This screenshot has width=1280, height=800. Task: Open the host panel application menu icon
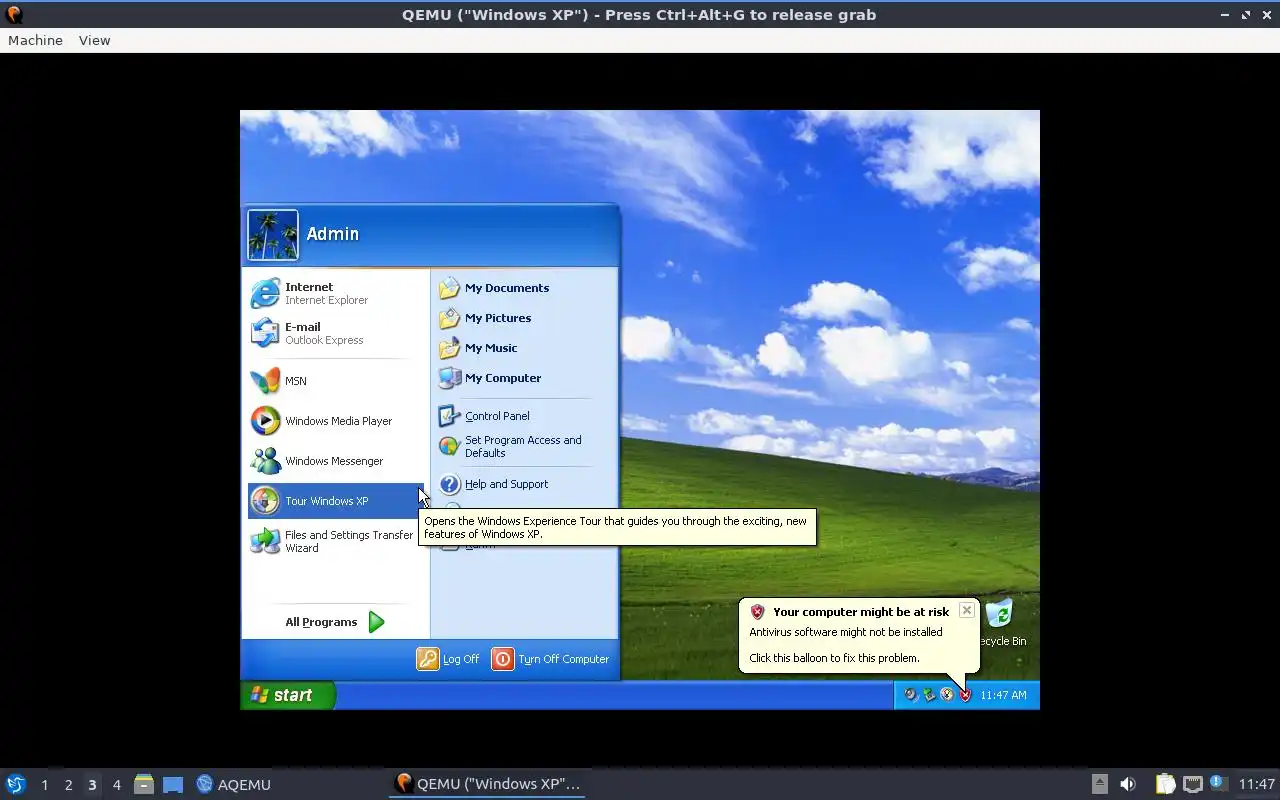pos(16,784)
